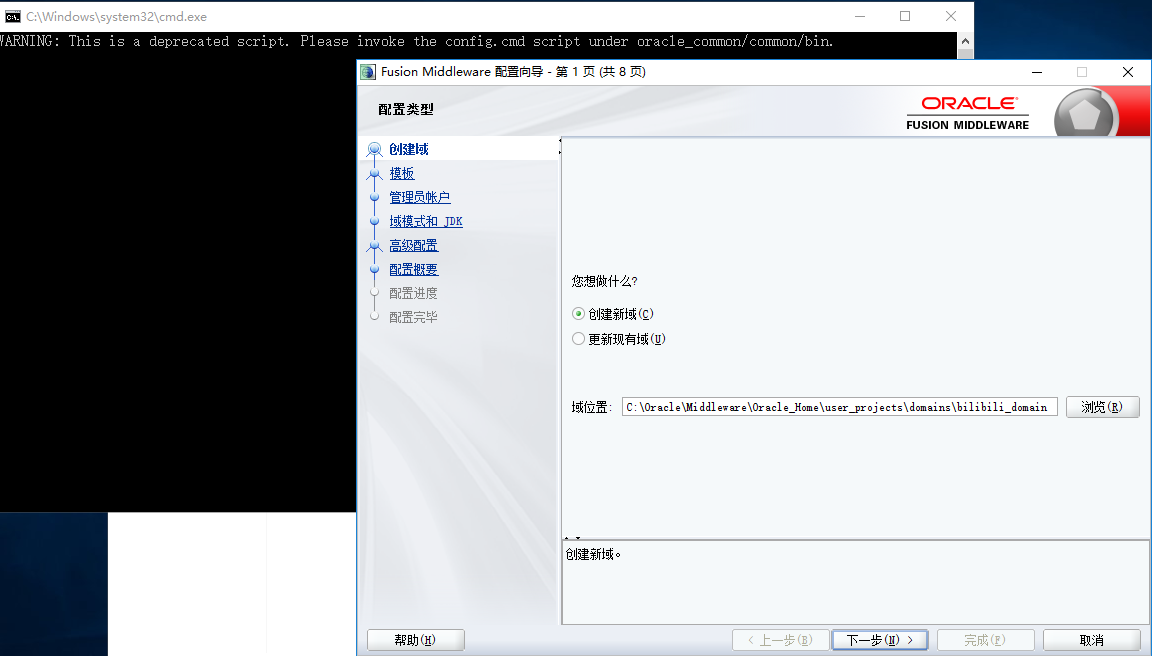Click the Fusion Middleware wizard title icon

pos(368,72)
